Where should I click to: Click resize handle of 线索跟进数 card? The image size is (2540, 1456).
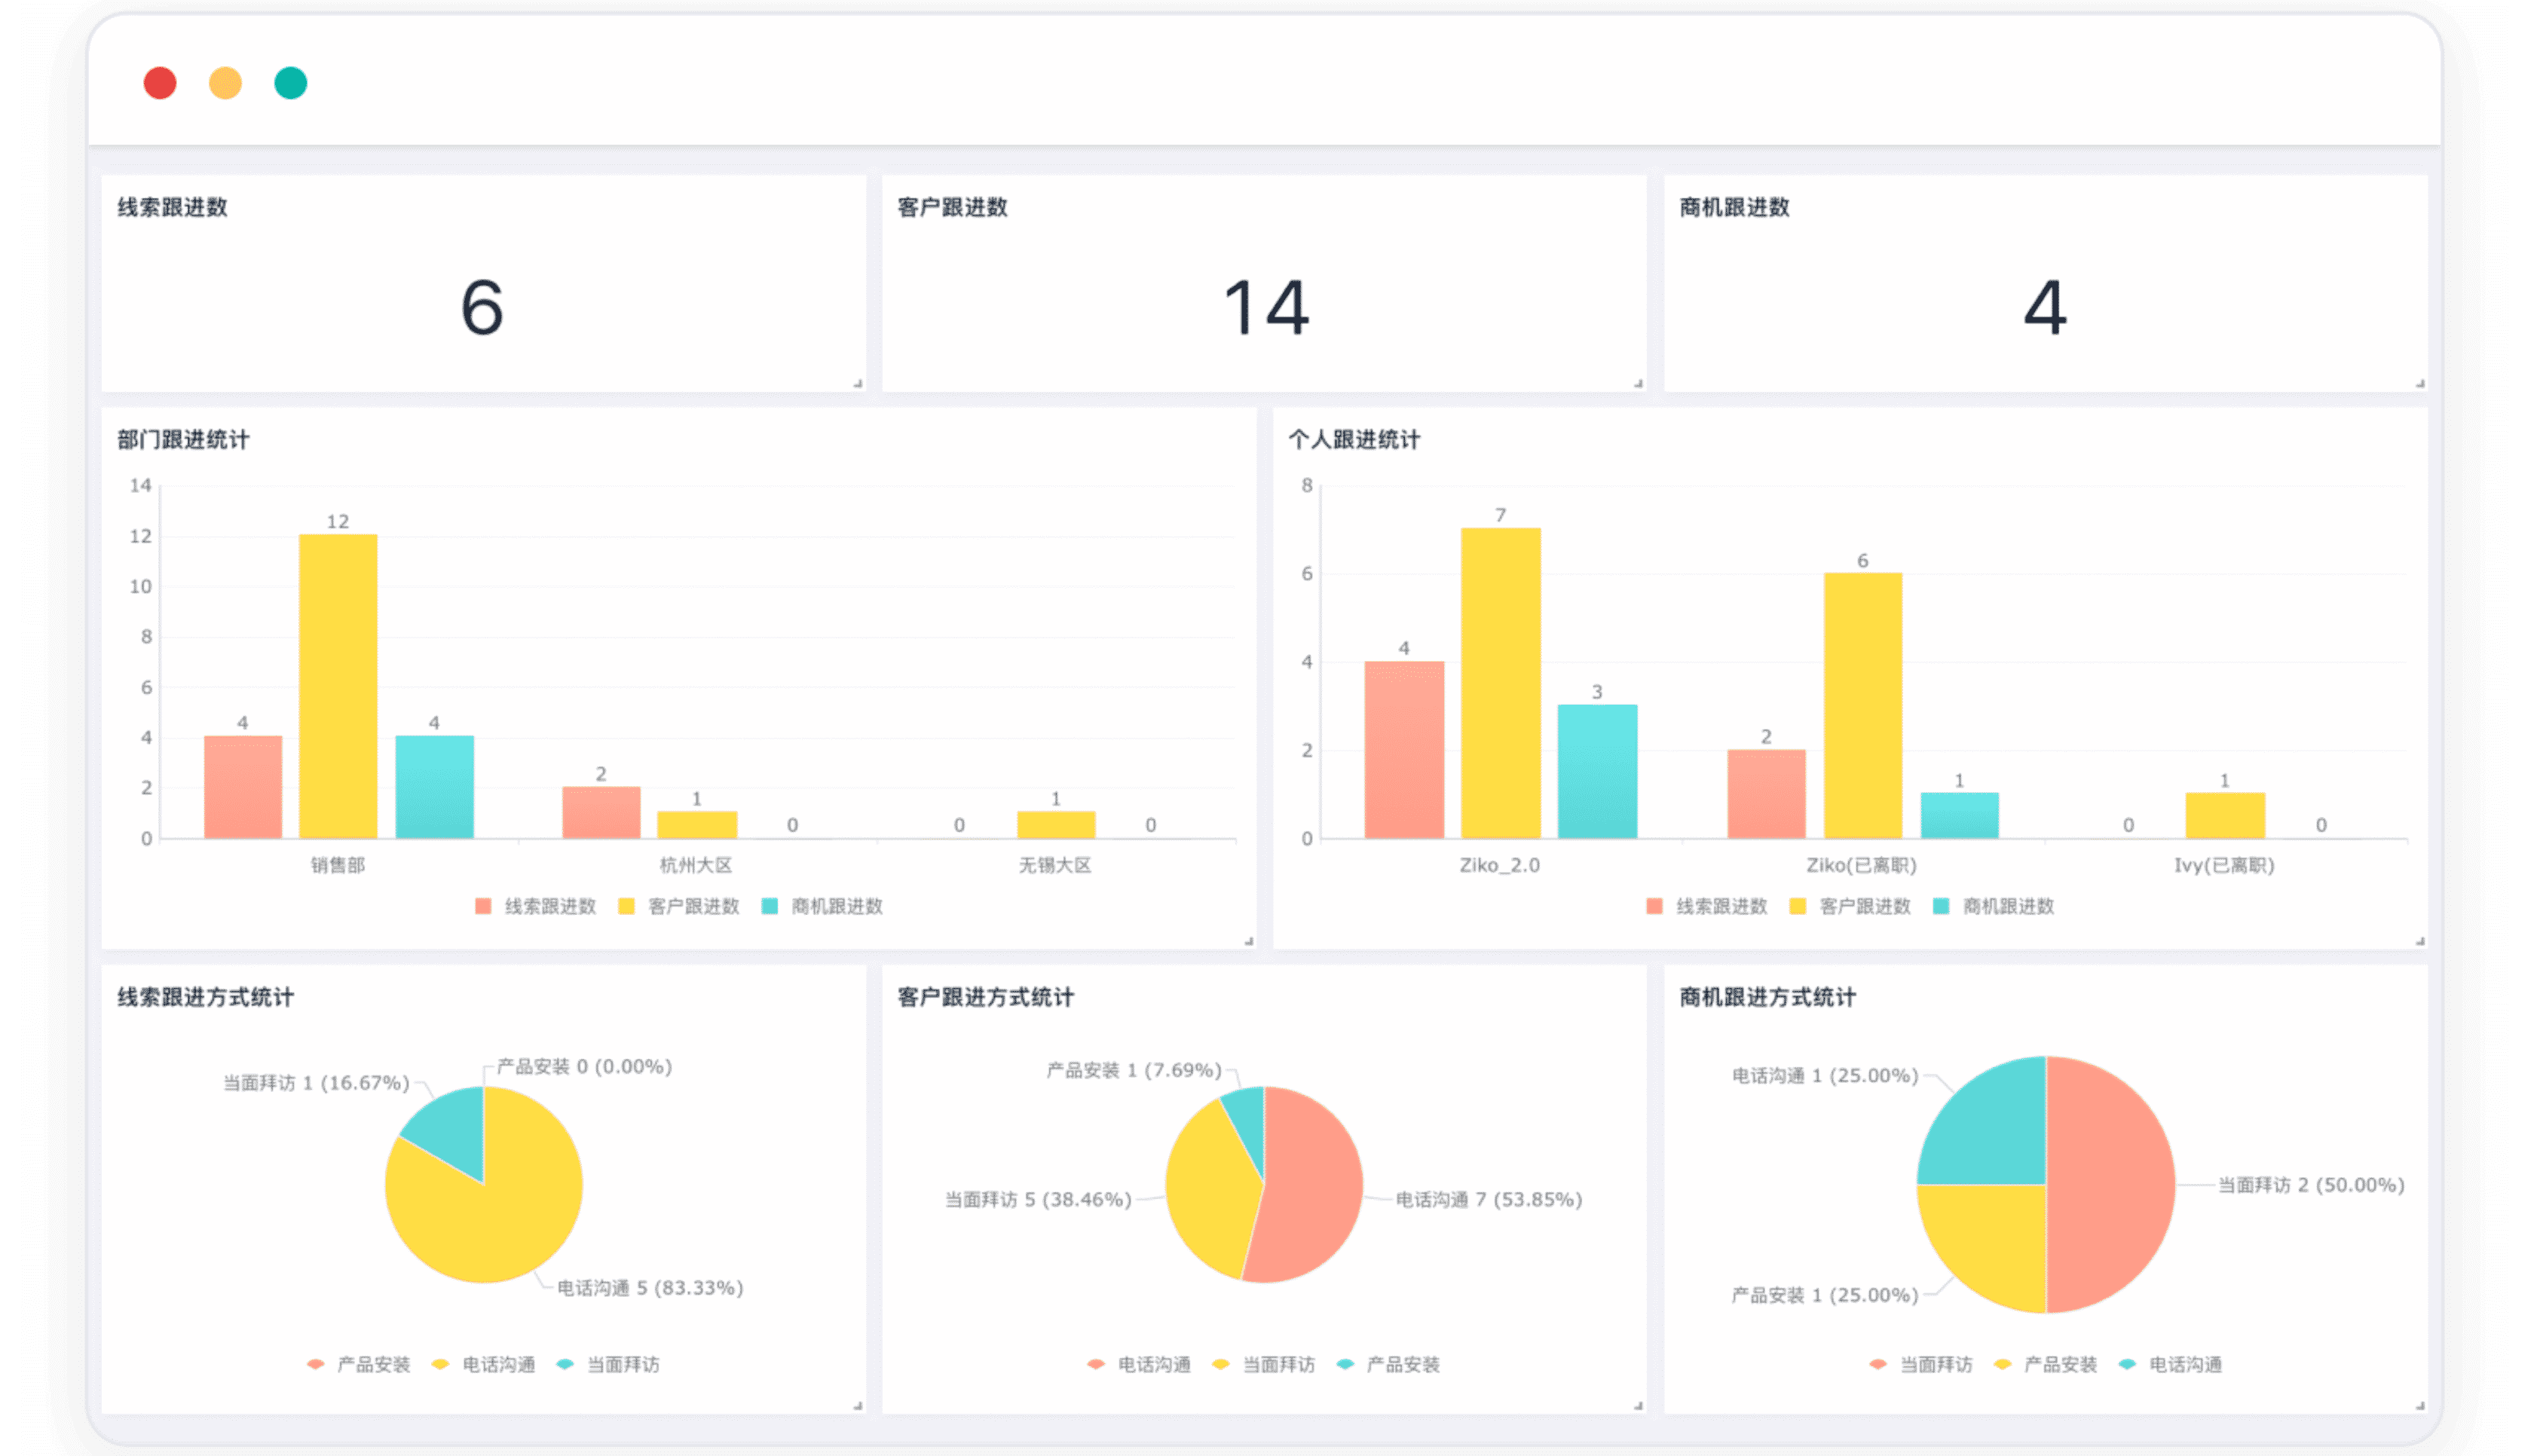click(858, 383)
